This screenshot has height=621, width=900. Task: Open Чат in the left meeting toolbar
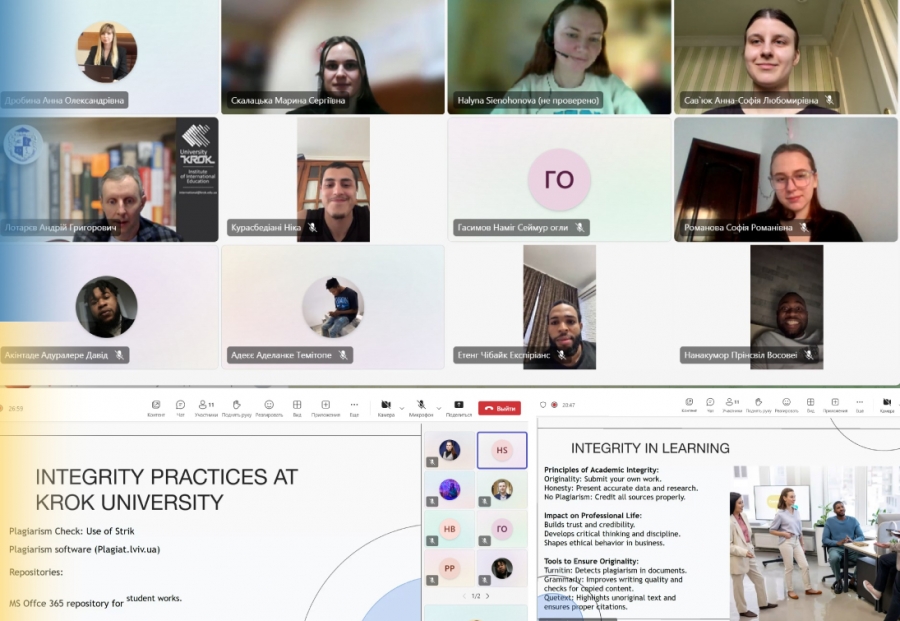point(180,408)
